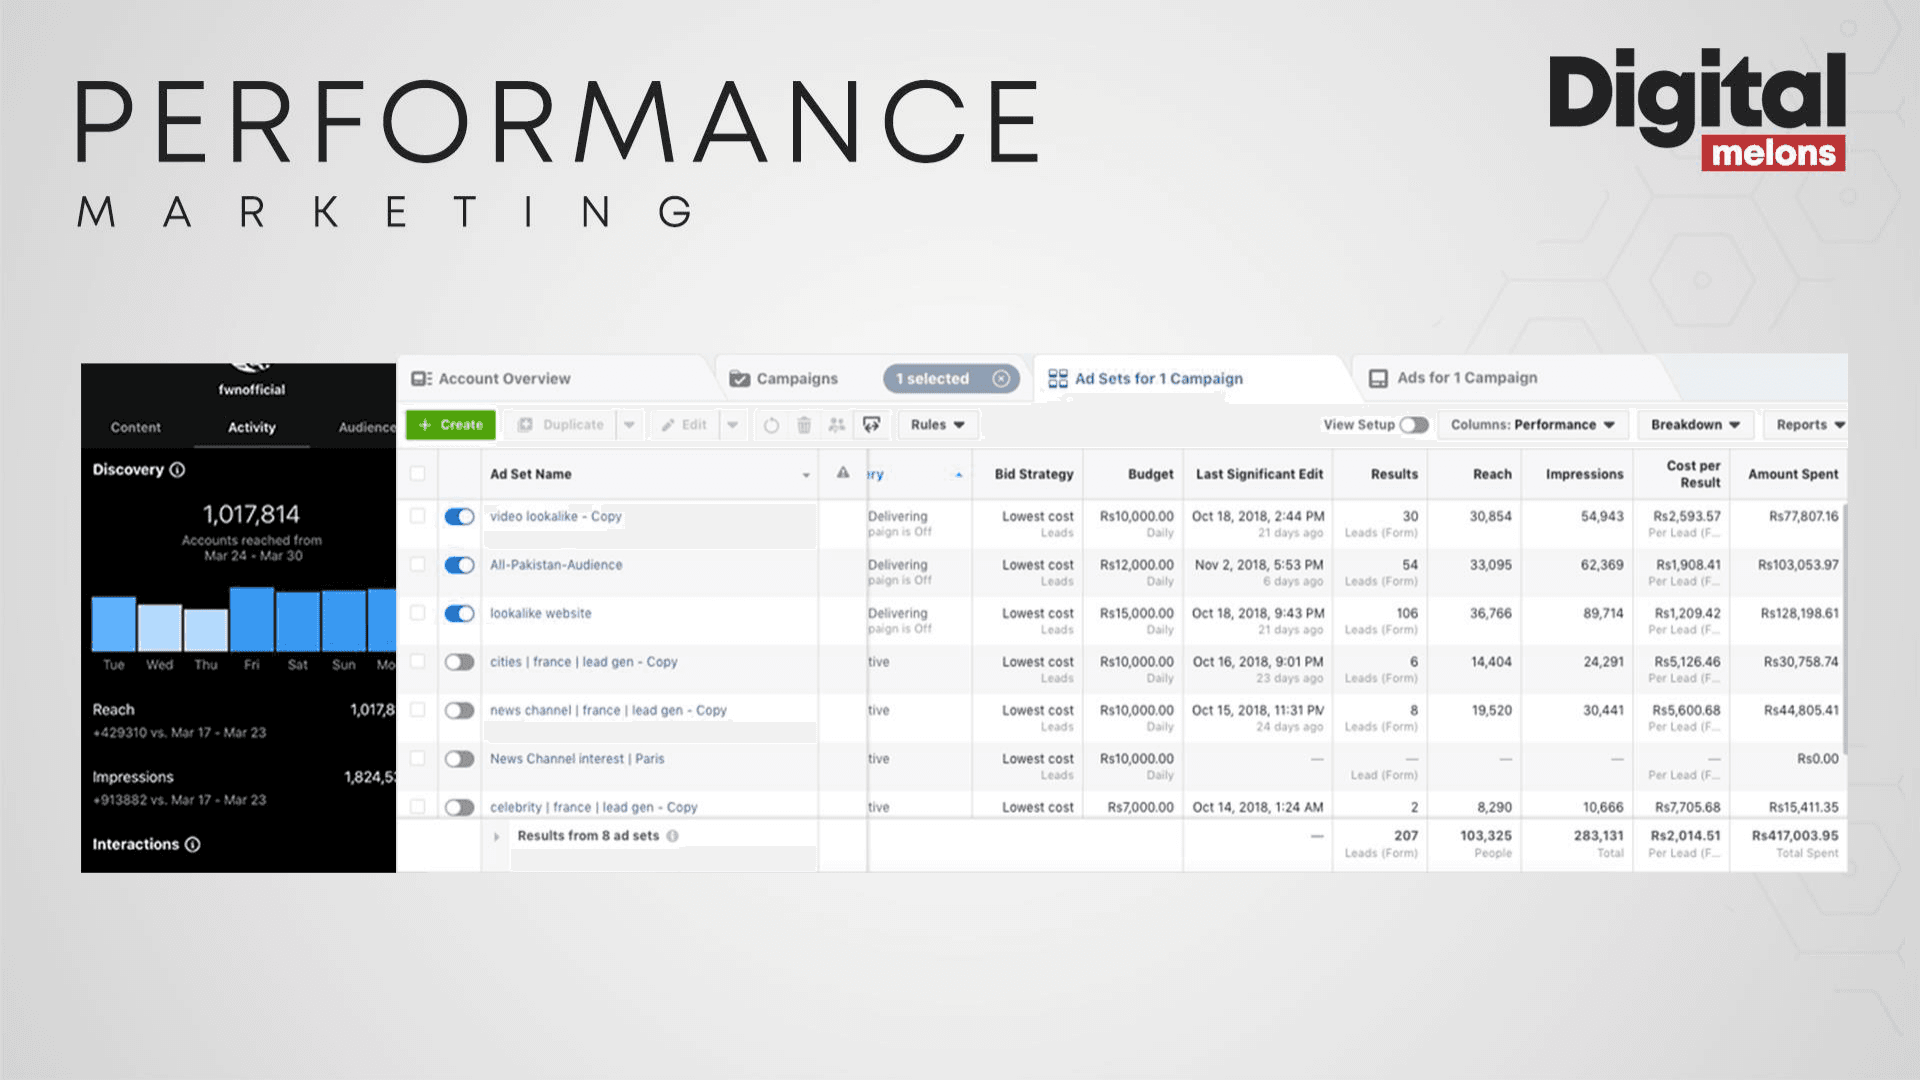Click info icon beside Results from 8 ad sets

pyautogui.click(x=672, y=836)
